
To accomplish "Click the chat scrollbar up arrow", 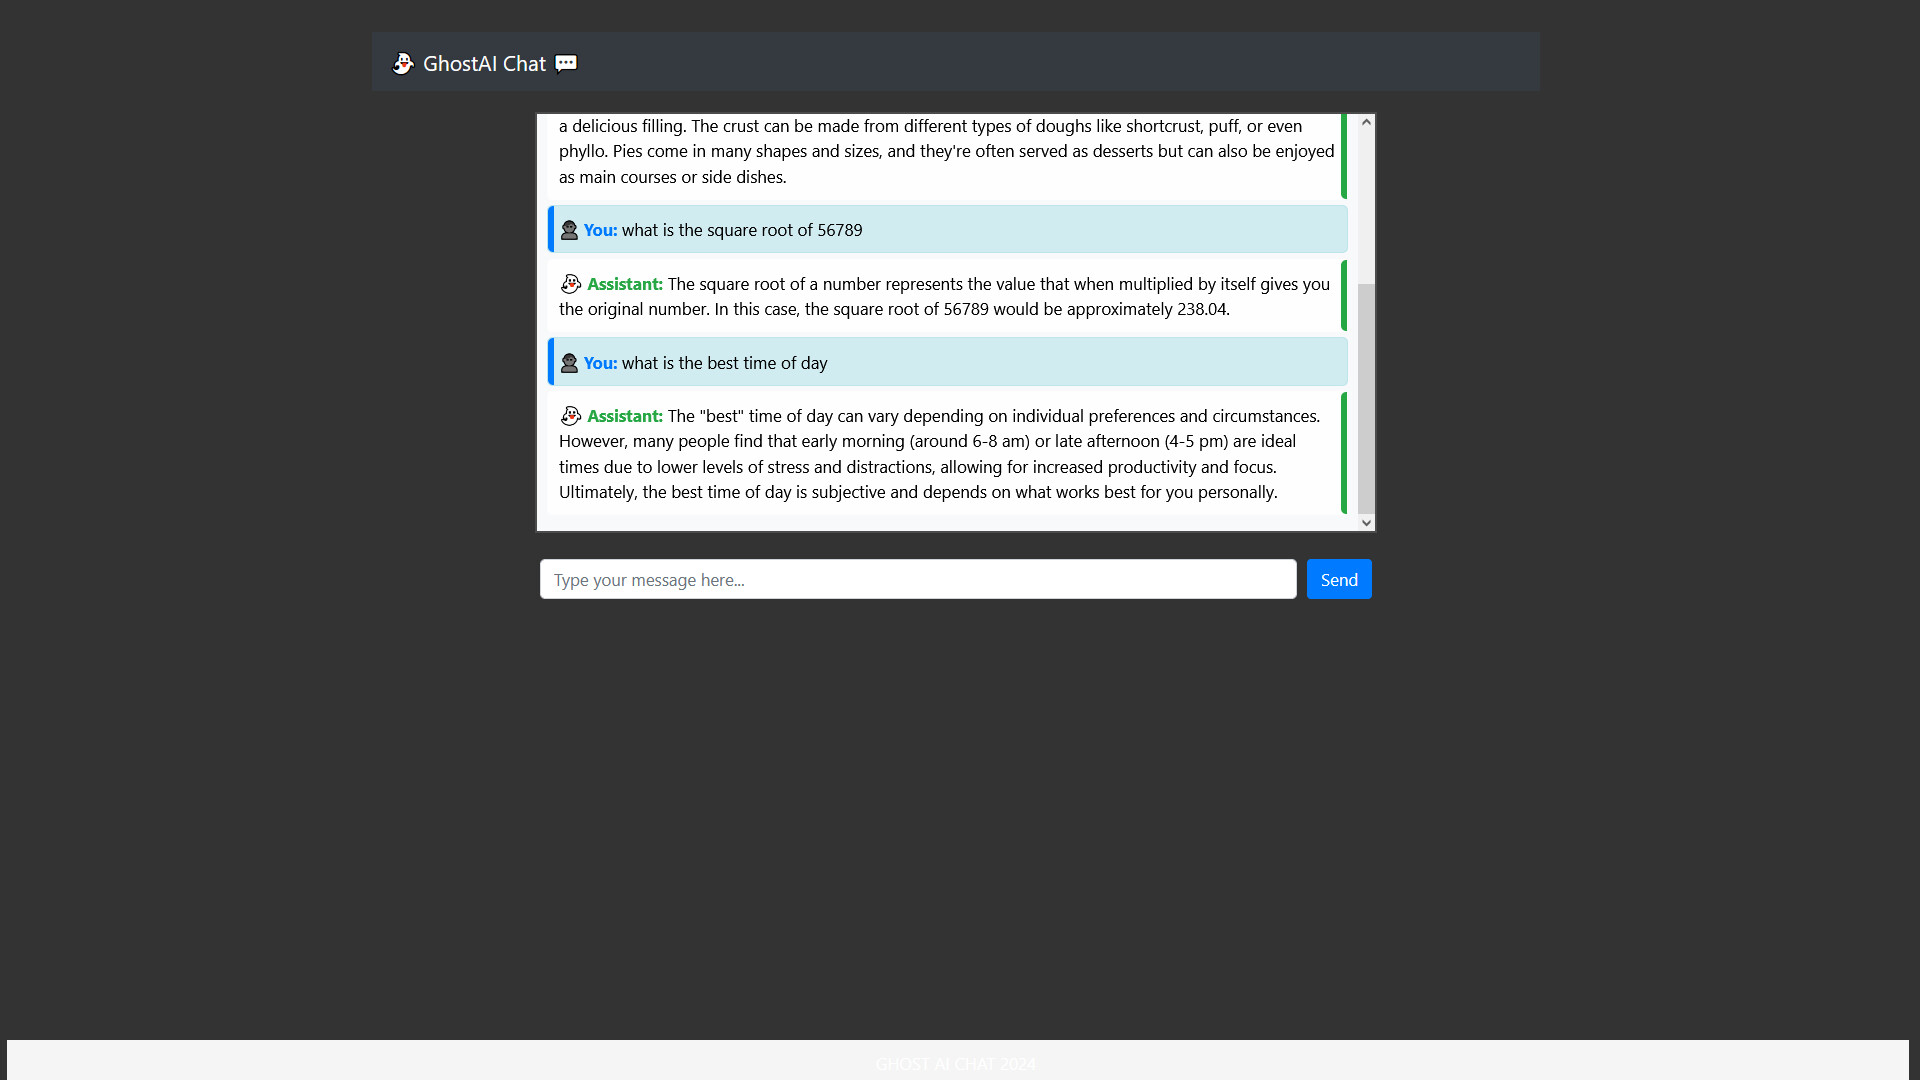I will pos(1366,122).
